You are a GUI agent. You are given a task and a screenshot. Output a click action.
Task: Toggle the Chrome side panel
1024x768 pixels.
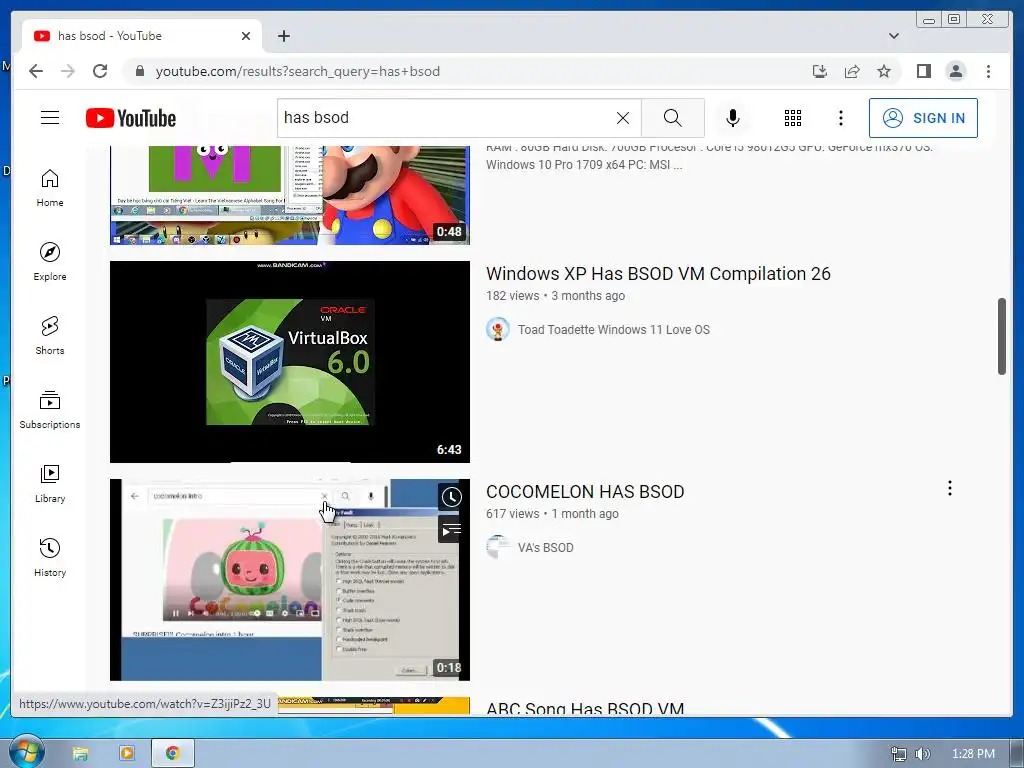(923, 71)
